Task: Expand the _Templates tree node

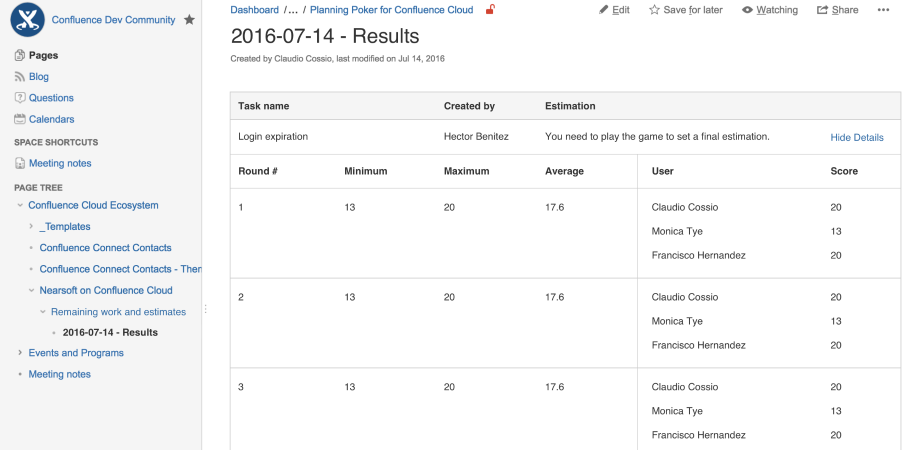Action: coord(31,226)
